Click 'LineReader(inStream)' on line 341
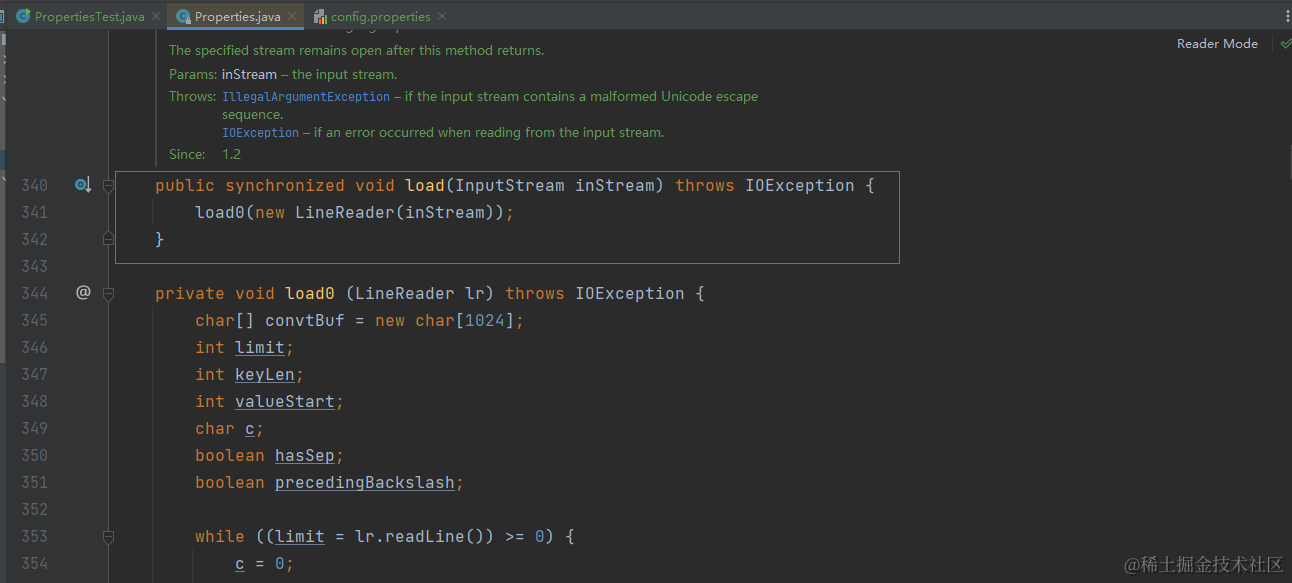Image resolution: width=1292 pixels, height=583 pixels. click(394, 212)
